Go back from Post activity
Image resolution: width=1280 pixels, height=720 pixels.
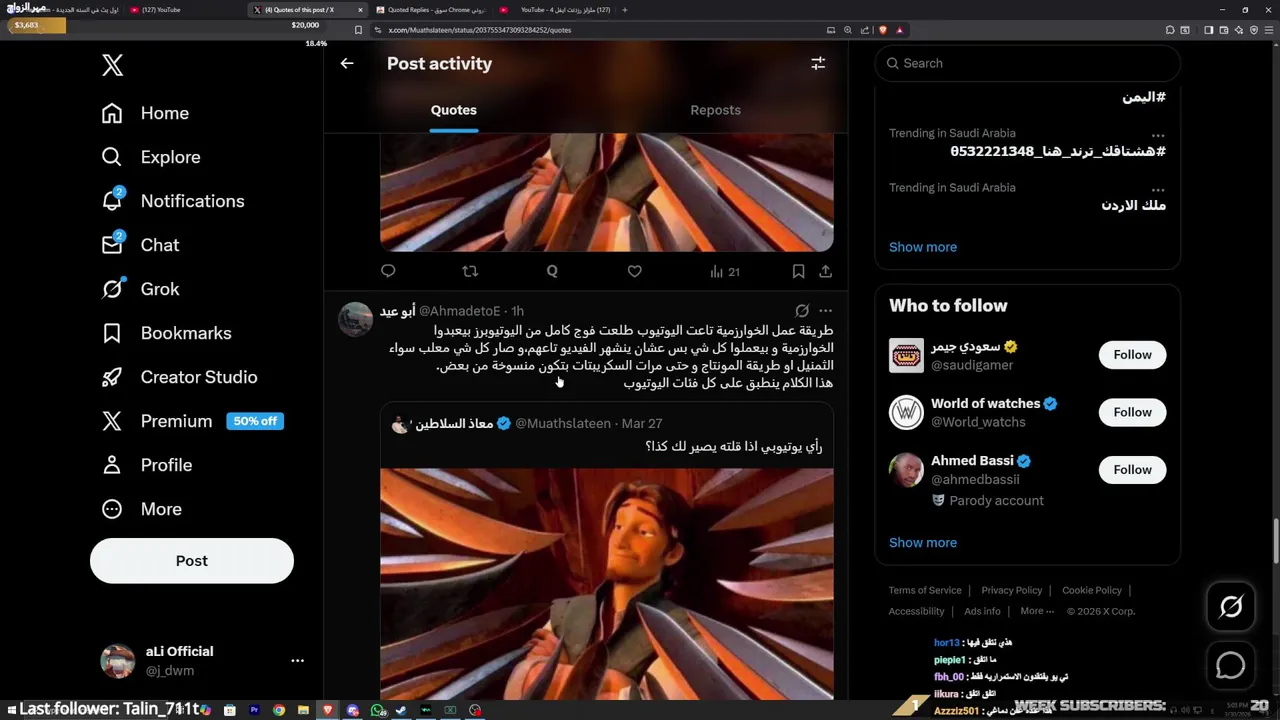pos(347,63)
